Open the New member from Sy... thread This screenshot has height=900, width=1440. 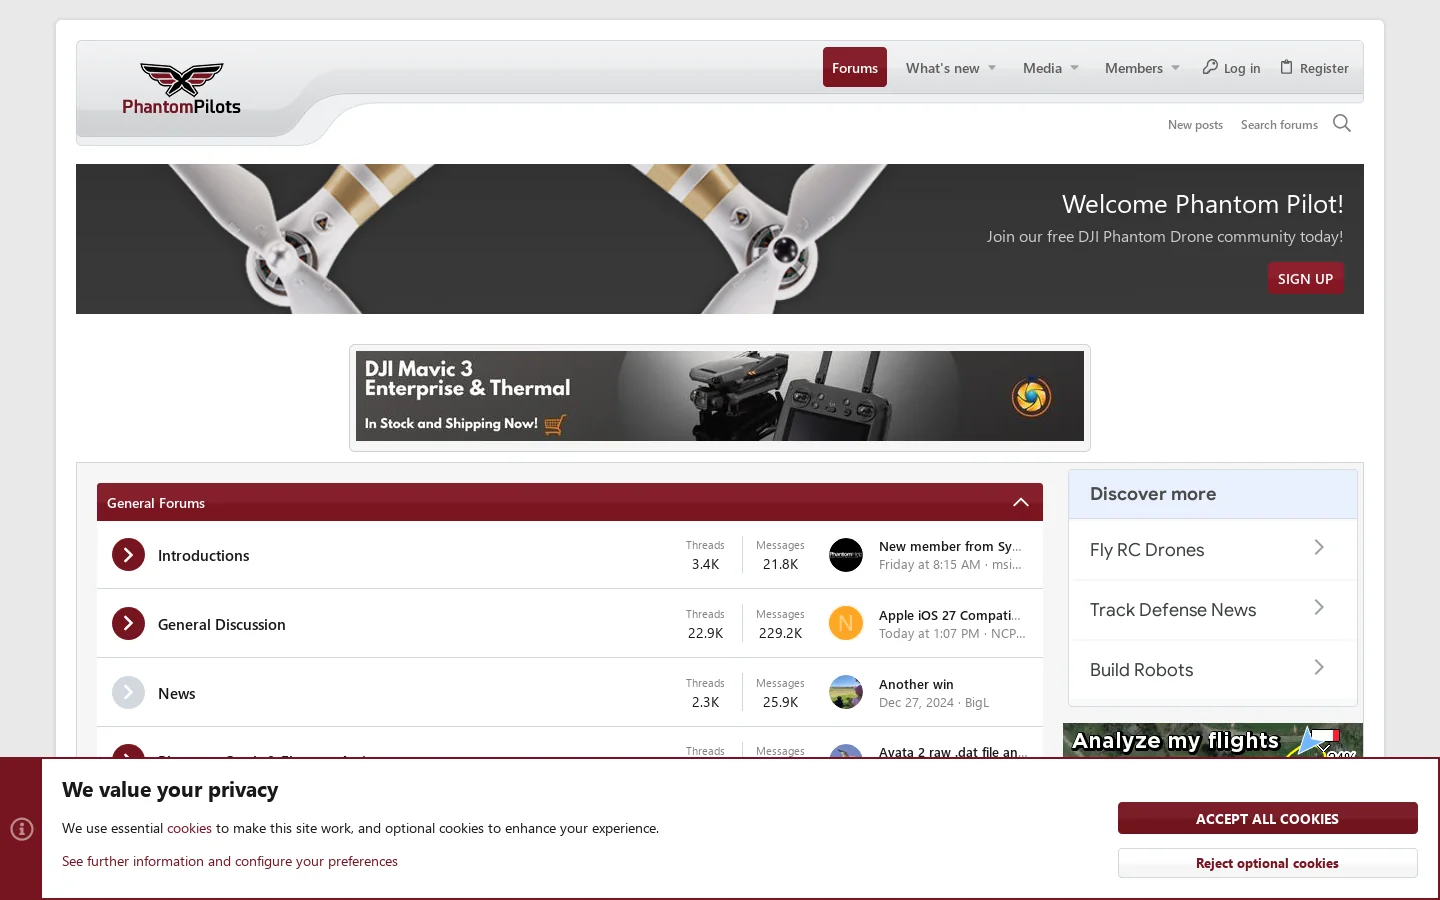coord(950,546)
